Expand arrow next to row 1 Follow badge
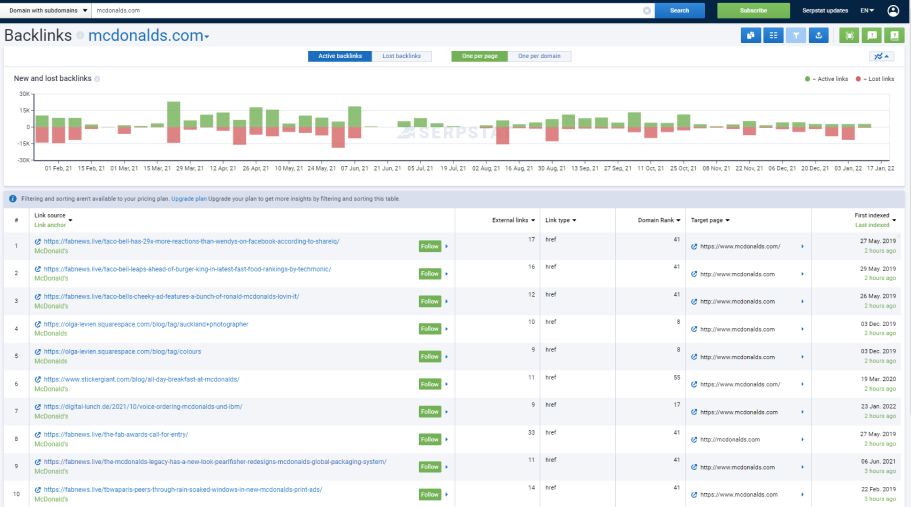 (446, 247)
